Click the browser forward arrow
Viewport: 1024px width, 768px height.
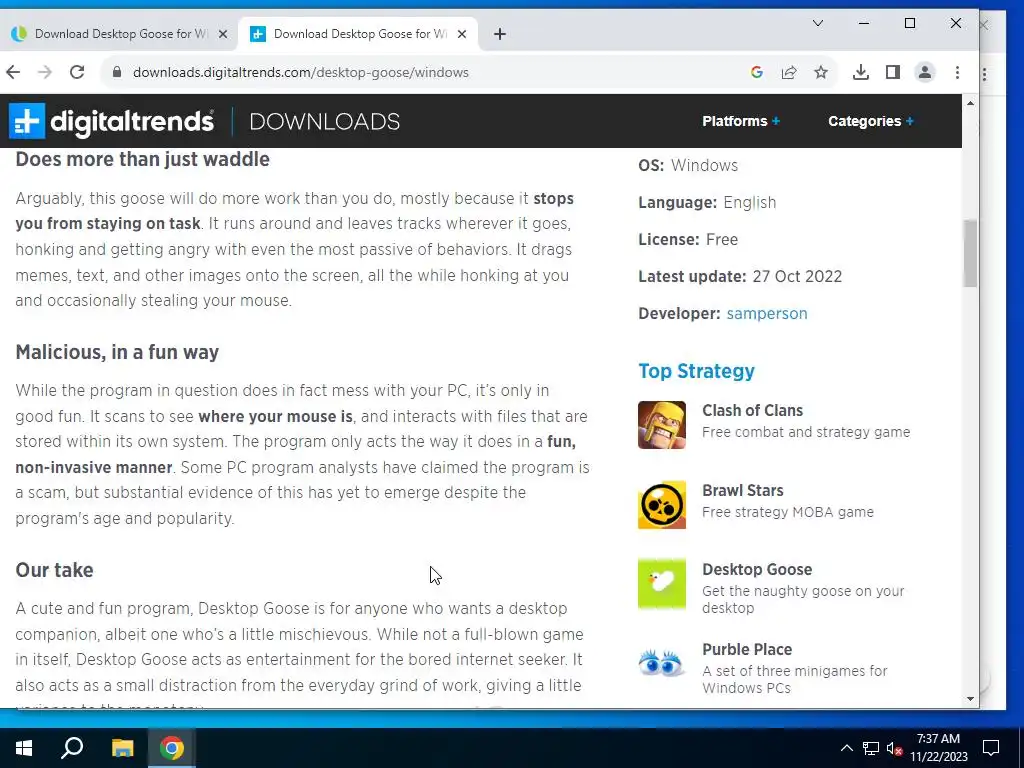click(x=45, y=72)
